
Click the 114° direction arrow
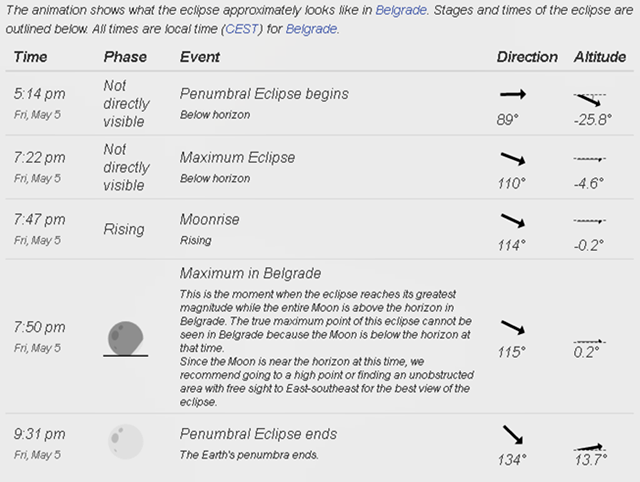tap(513, 220)
